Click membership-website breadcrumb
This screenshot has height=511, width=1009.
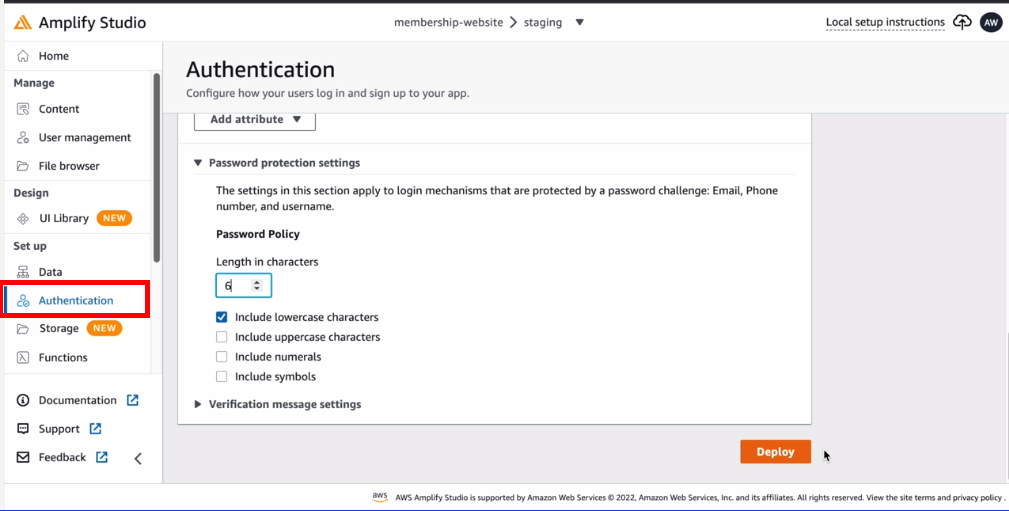(448, 23)
